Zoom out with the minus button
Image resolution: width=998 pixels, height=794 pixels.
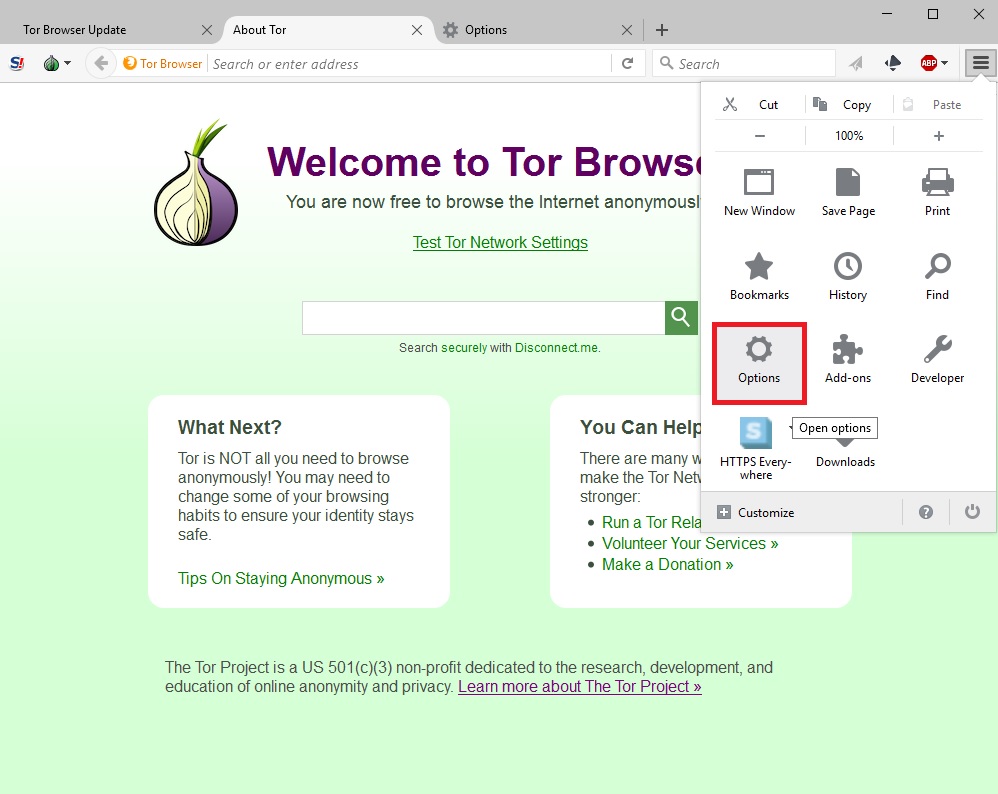(x=760, y=136)
